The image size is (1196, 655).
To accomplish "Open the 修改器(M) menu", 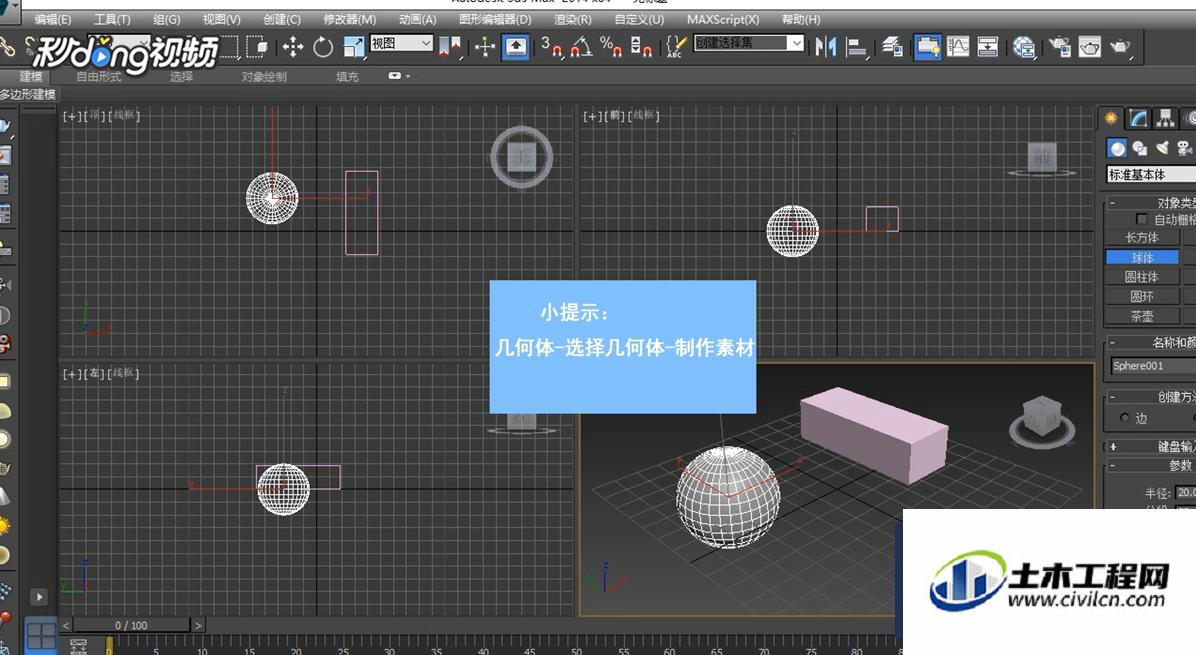I will (x=350, y=19).
